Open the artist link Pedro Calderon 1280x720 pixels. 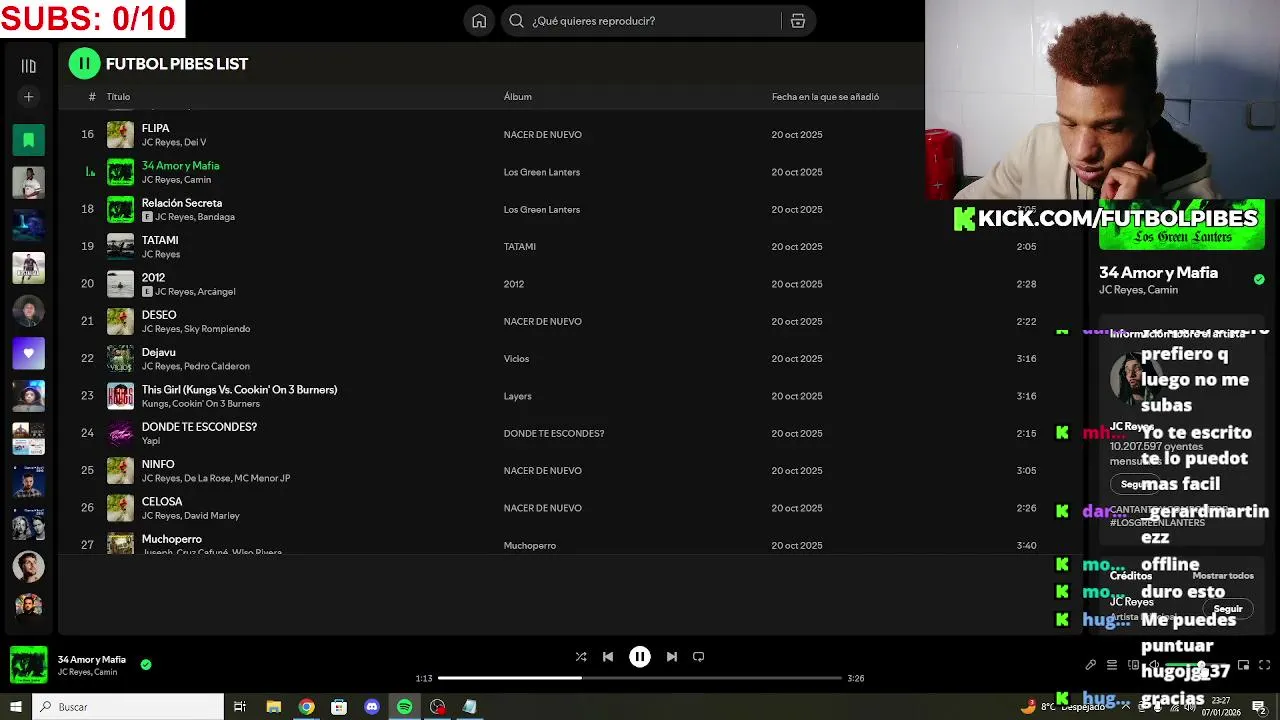[217, 366]
